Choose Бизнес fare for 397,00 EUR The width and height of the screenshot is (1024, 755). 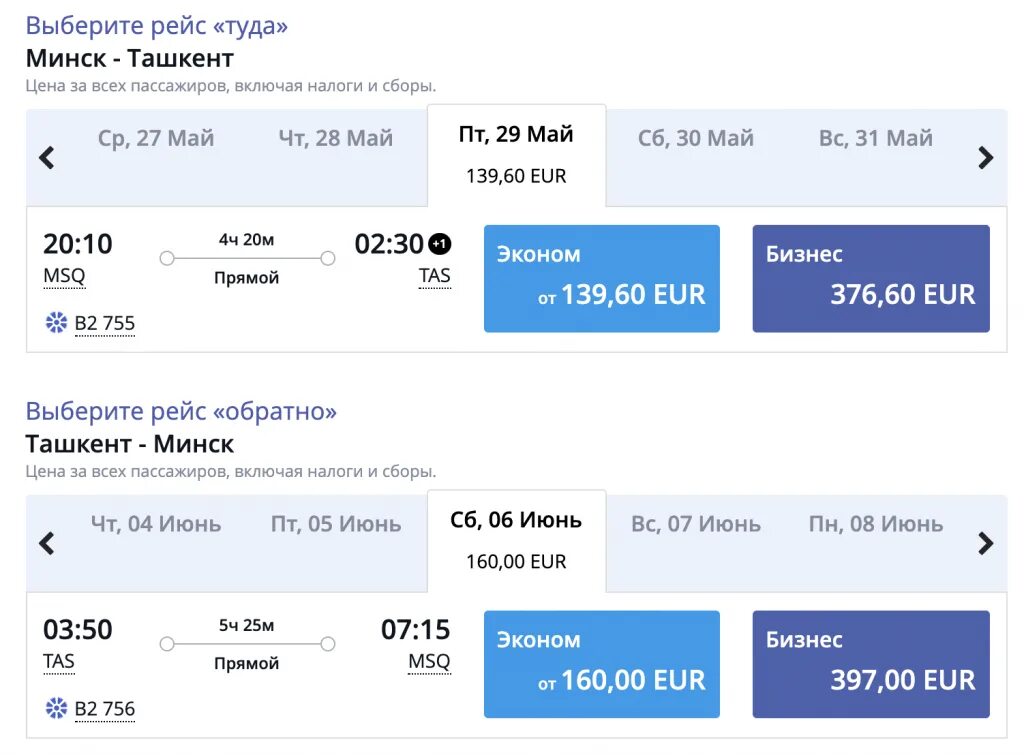point(870,664)
